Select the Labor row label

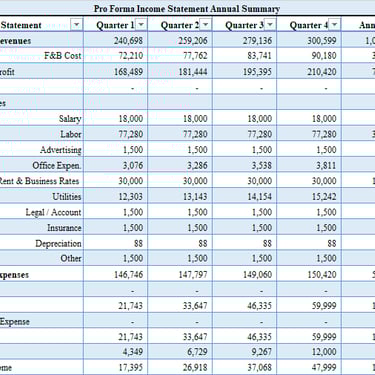point(71,134)
